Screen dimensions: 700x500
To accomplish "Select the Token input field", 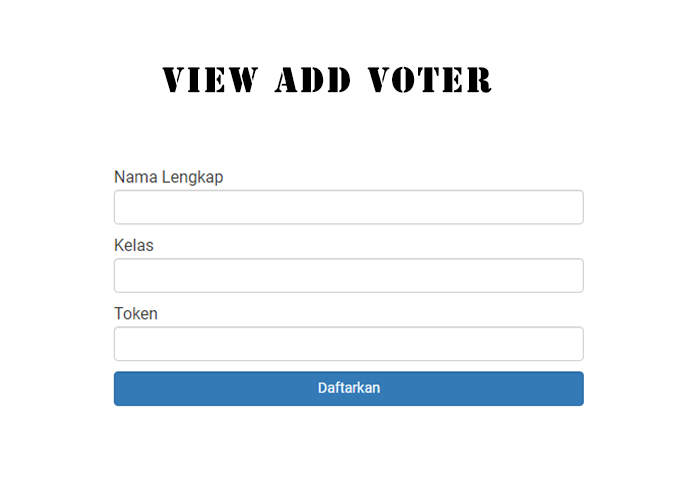I will pyautogui.click(x=348, y=343).
